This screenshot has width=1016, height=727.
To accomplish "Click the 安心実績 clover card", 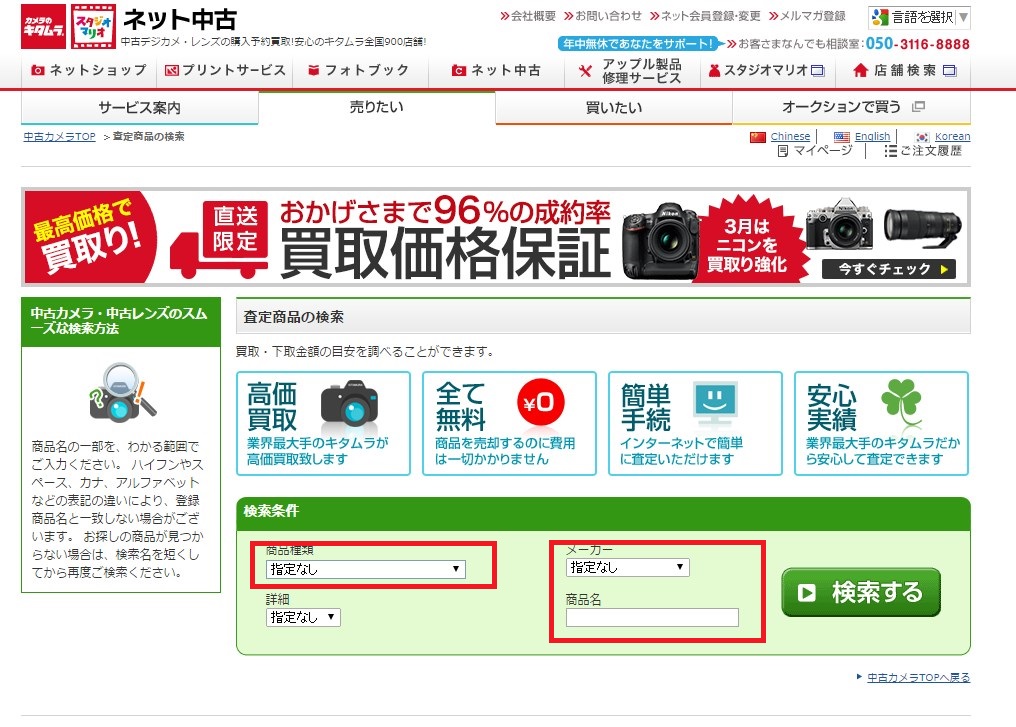I will tap(881, 423).
